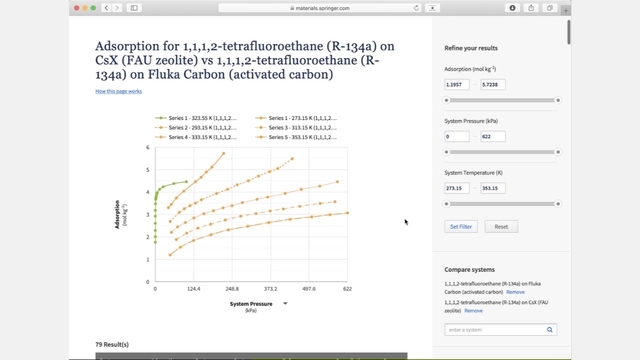Click the Adsorption slider left handle
The width and height of the screenshot is (640, 360).
447,100
